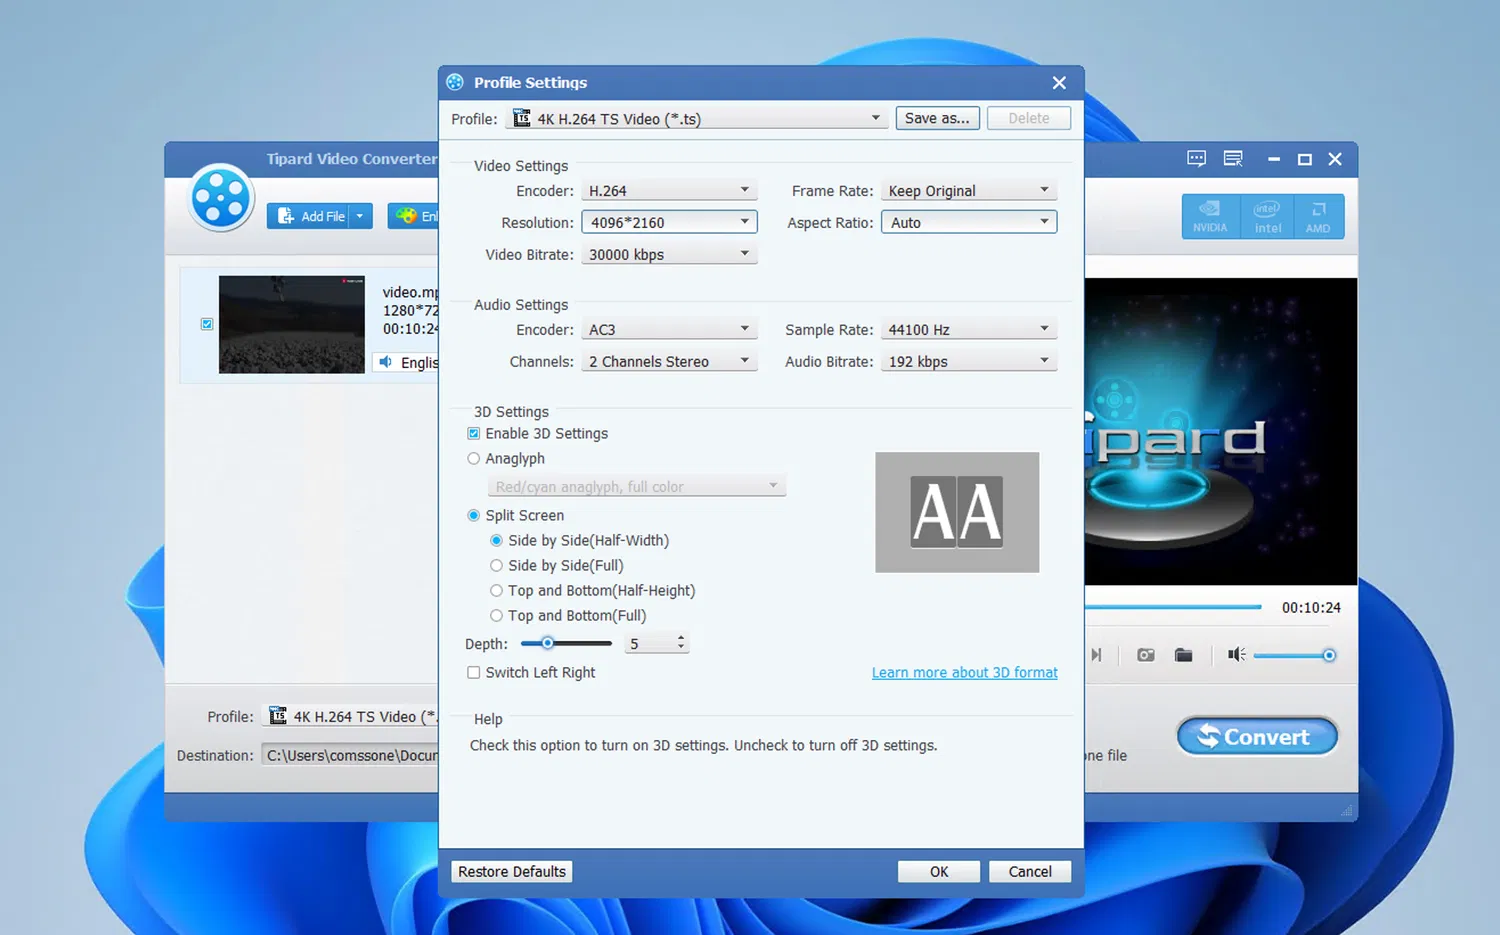Image resolution: width=1500 pixels, height=935 pixels.
Task: Toggle the video file checkbox
Action: pos(207,324)
